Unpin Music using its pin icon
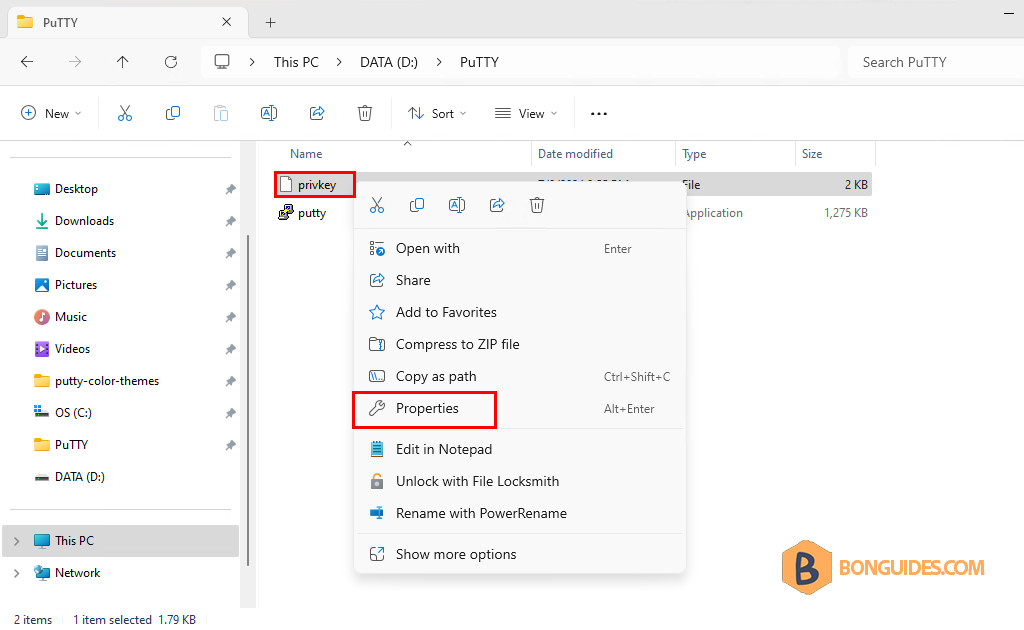This screenshot has height=630, width=1024. pos(230,317)
